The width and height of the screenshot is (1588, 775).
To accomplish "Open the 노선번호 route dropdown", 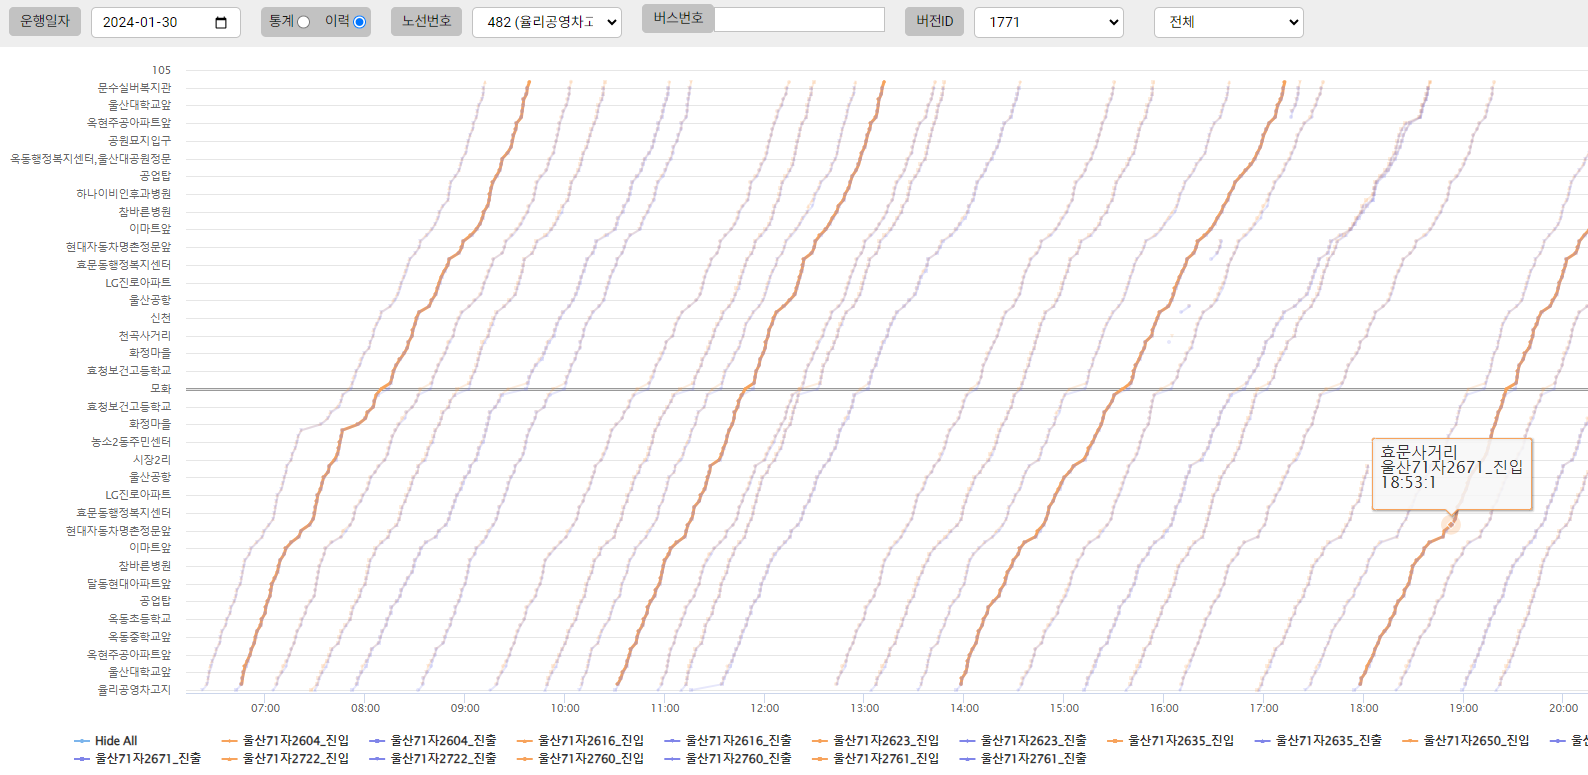I will tap(546, 22).
